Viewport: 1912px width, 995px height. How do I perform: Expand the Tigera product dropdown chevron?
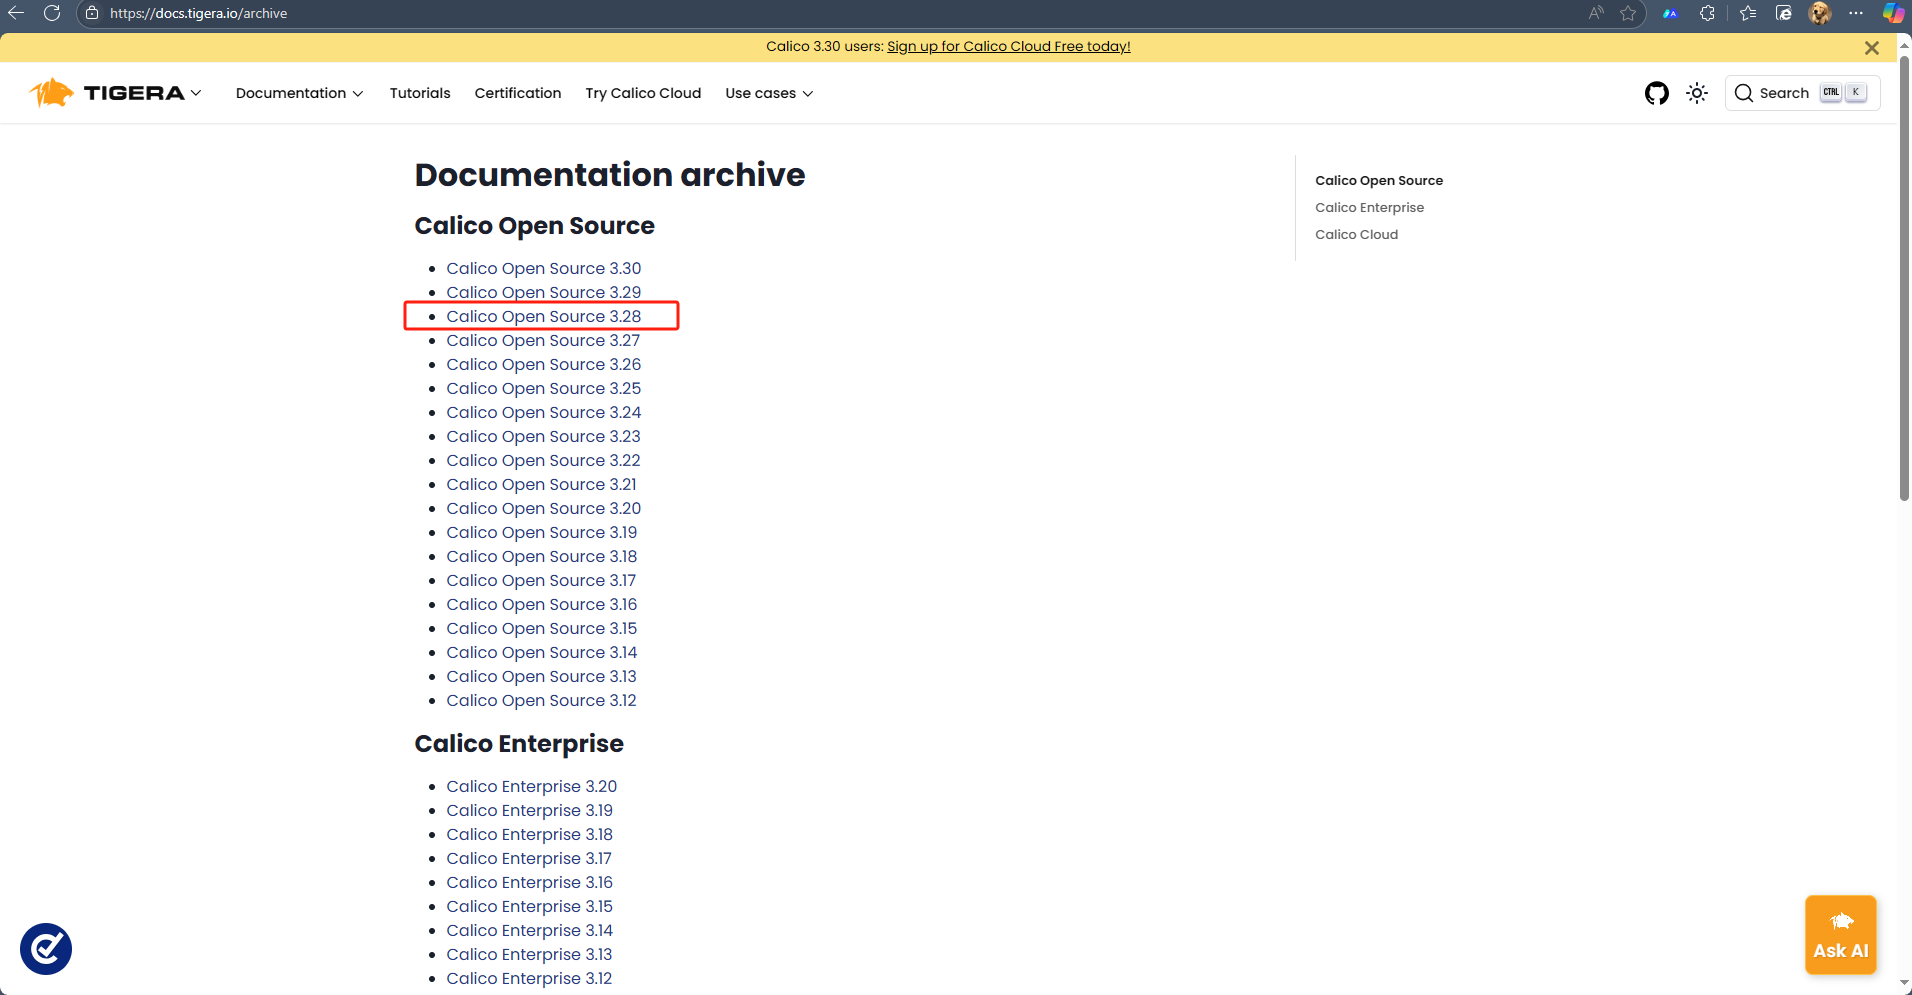tap(196, 93)
